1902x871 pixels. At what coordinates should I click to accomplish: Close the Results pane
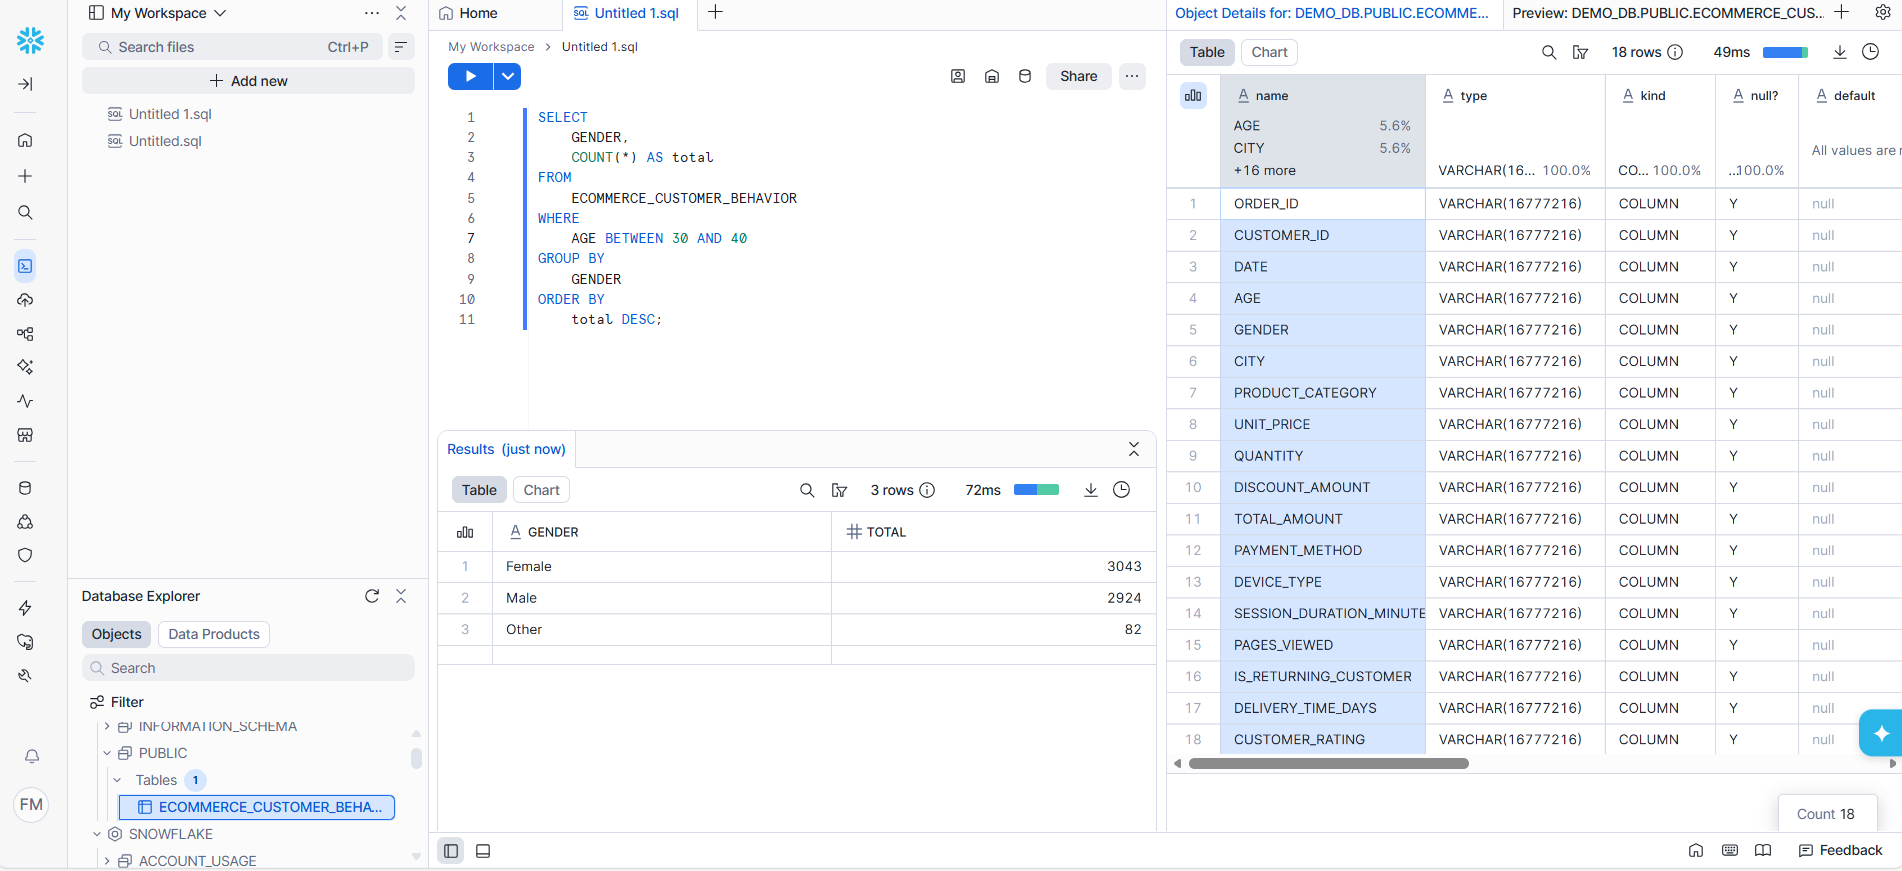click(1134, 449)
